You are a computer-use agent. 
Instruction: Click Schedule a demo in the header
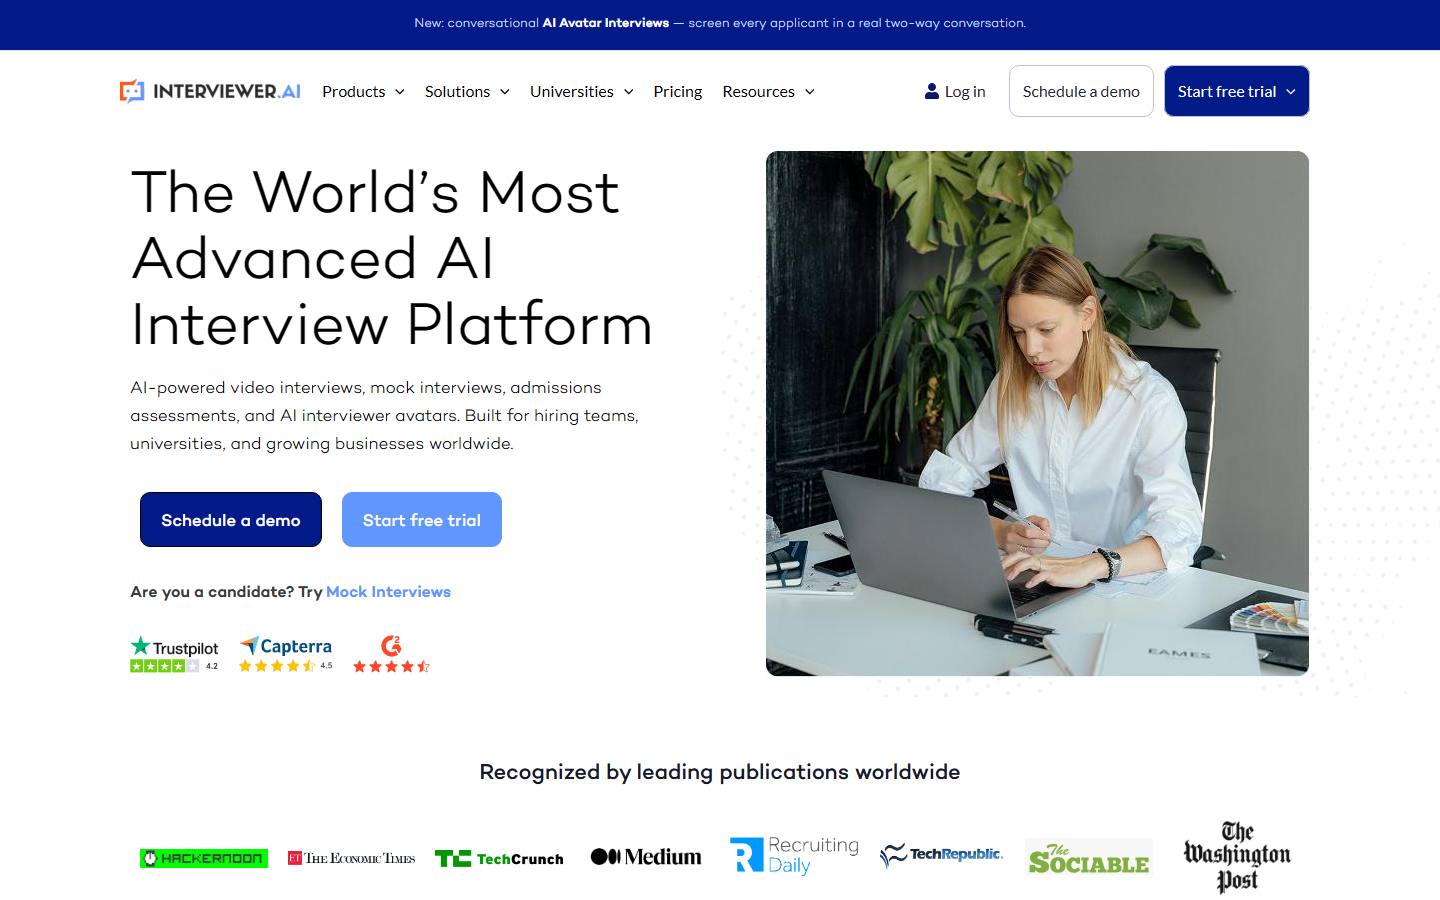[x=1081, y=91]
